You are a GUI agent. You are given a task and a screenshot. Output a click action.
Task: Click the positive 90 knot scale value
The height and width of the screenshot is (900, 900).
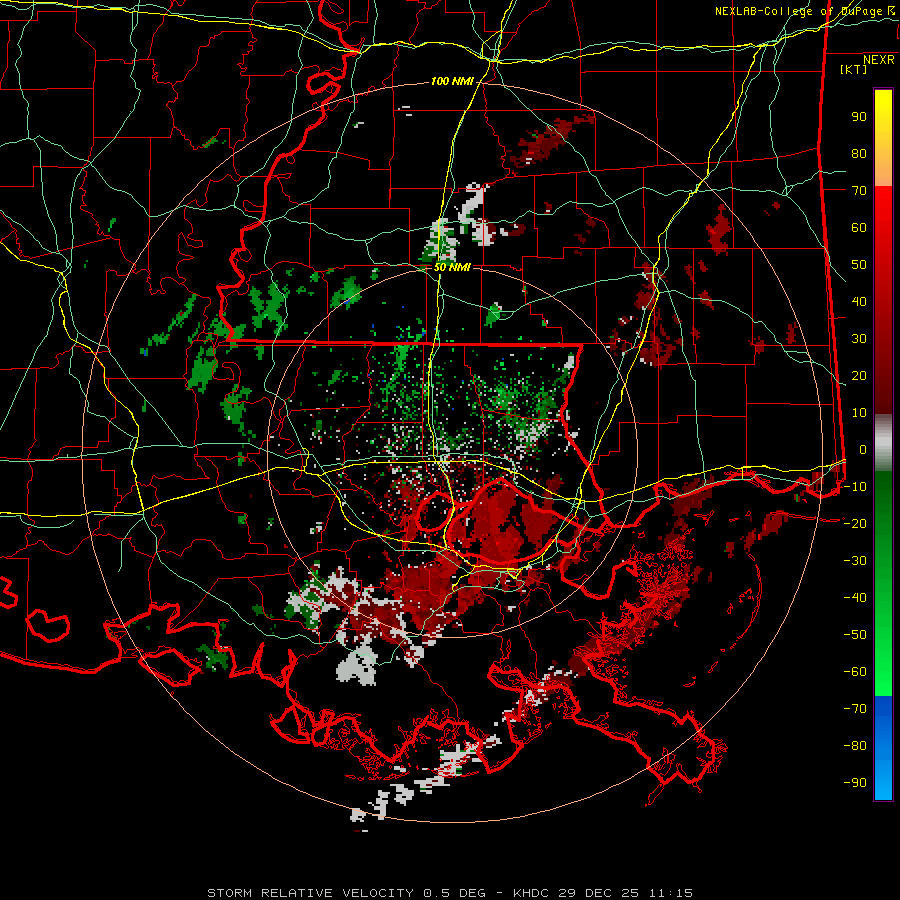click(859, 117)
